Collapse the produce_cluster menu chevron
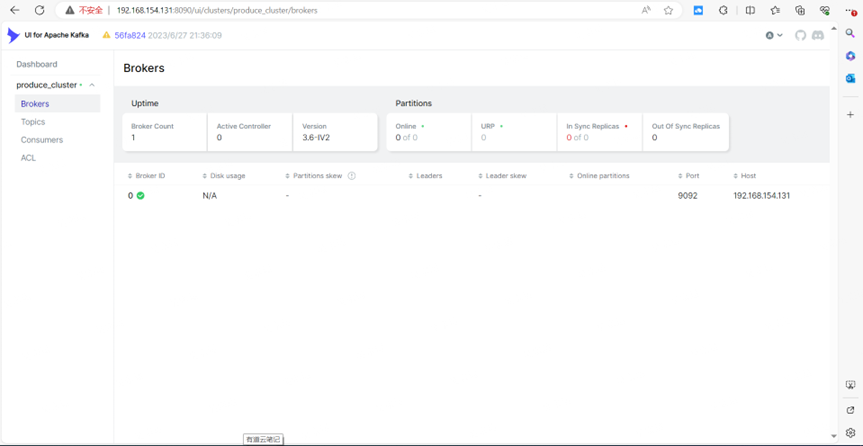This screenshot has height=446, width=863. (92, 85)
